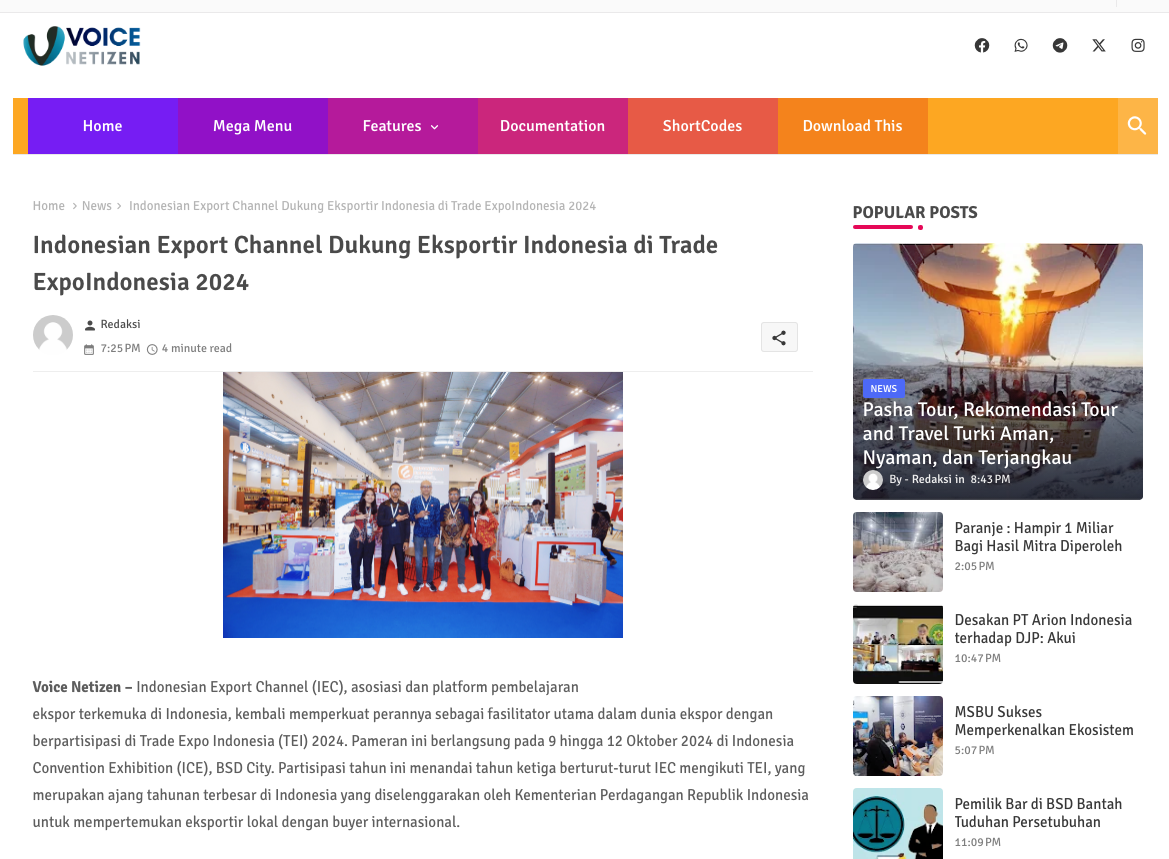1169x859 pixels.
Task: Click the article's expo booth photo
Action: [423, 505]
